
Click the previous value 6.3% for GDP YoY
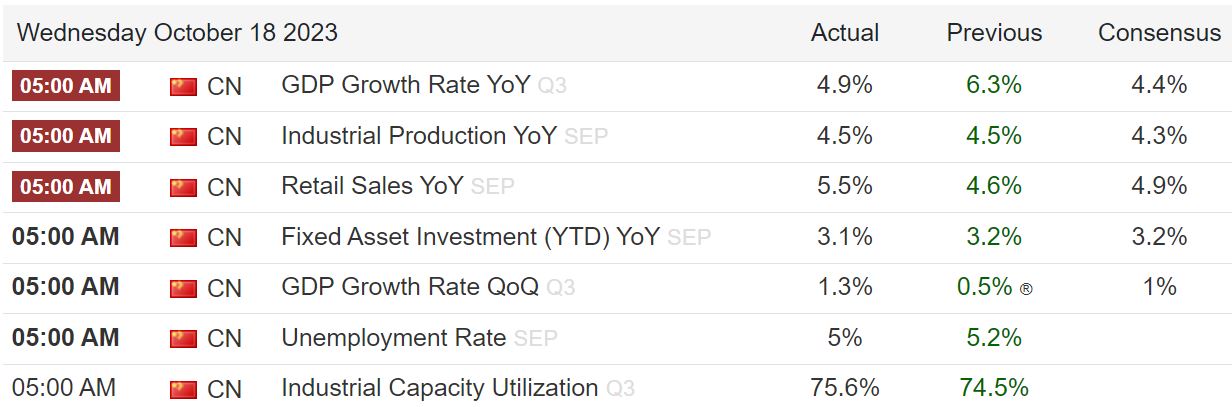point(994,85)
